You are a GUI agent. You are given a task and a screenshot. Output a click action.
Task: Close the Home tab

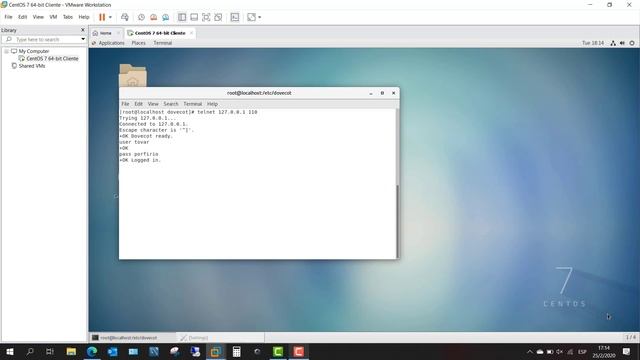tap(118, 33)
